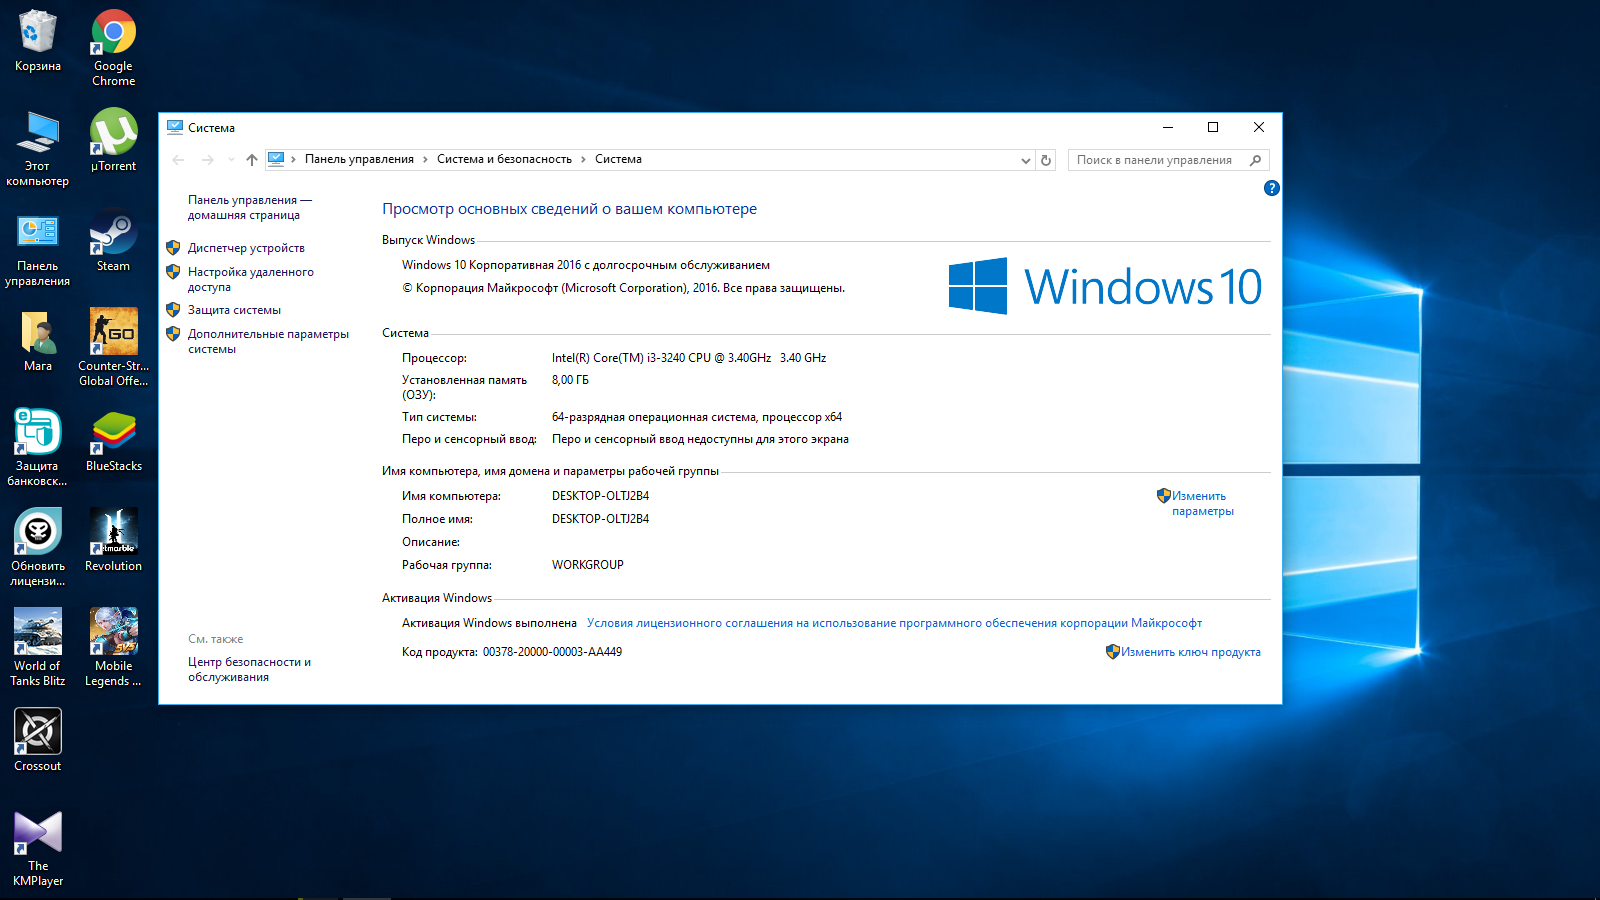
Task: Select the Mobile Legends desktop shortcut
Action: coord(113,648)
